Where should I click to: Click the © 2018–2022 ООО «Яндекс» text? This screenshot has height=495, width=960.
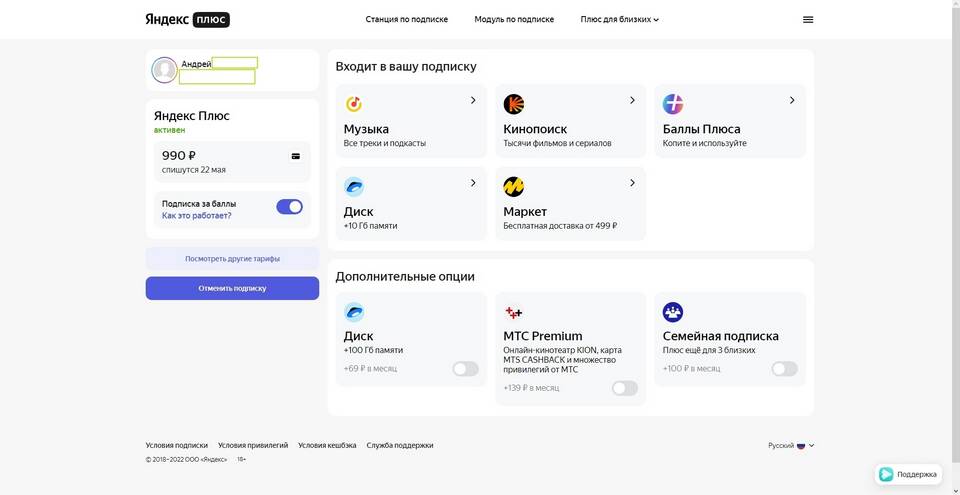click(186, 459)
